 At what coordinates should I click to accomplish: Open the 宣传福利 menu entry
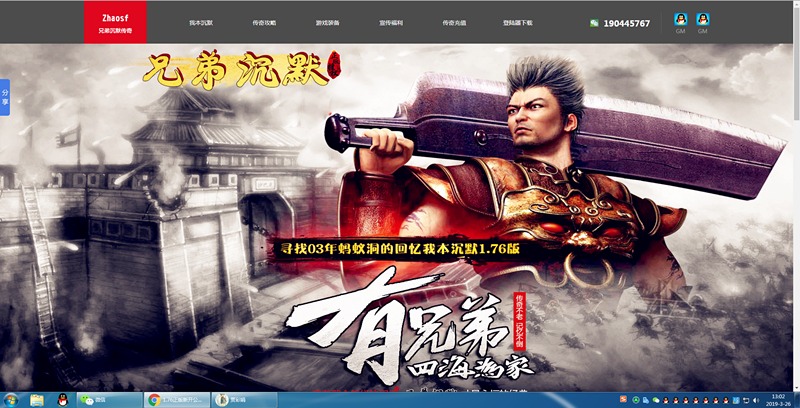(391, 23)
